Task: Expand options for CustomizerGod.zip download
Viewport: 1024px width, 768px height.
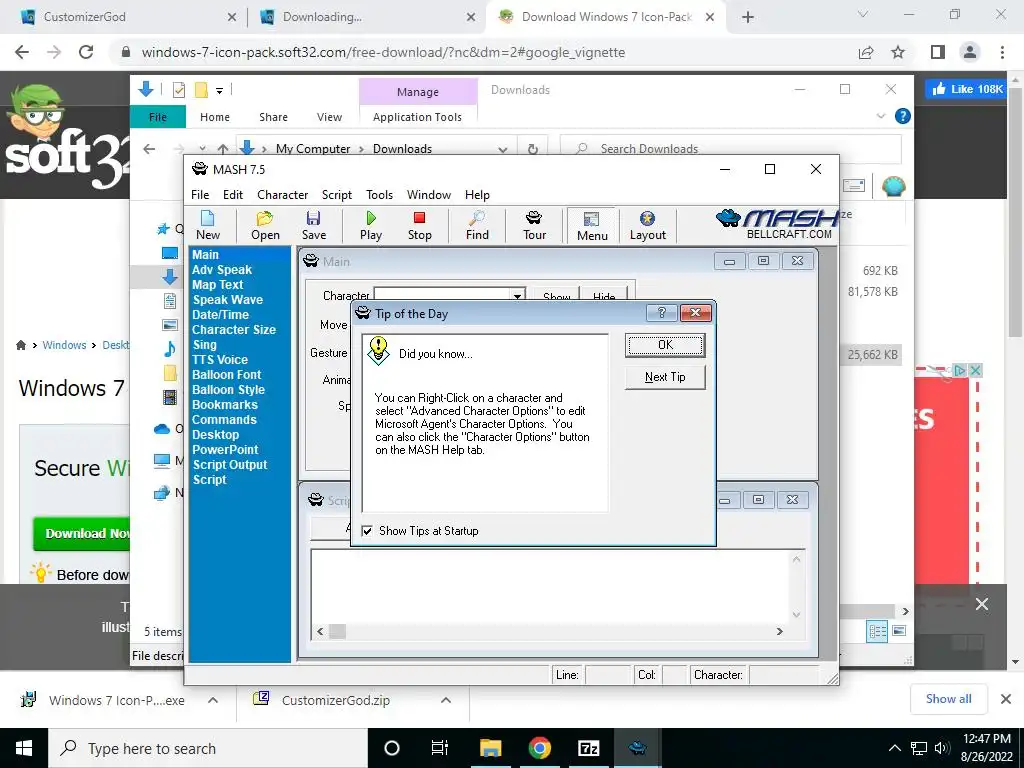Action: coord(446,700)
